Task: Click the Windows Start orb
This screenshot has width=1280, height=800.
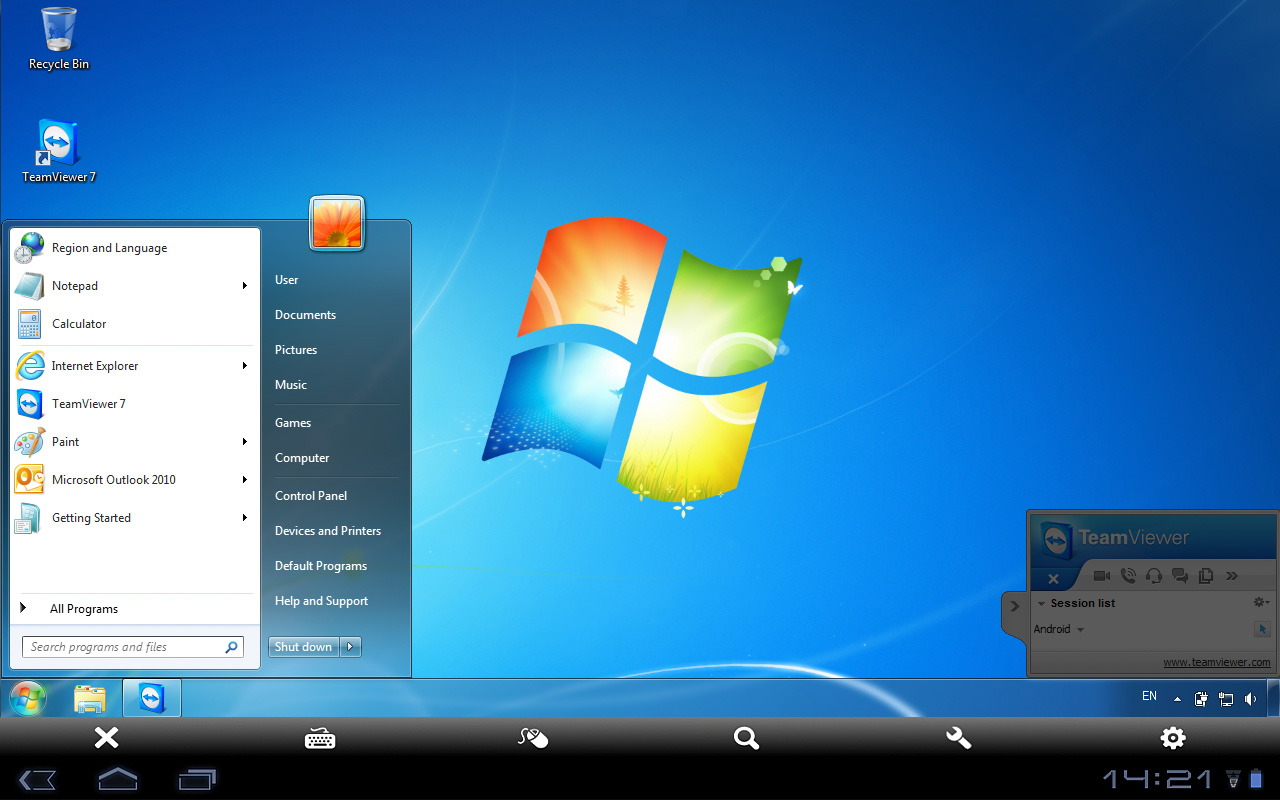Action: pyautogui.click(x=27, y=698)
